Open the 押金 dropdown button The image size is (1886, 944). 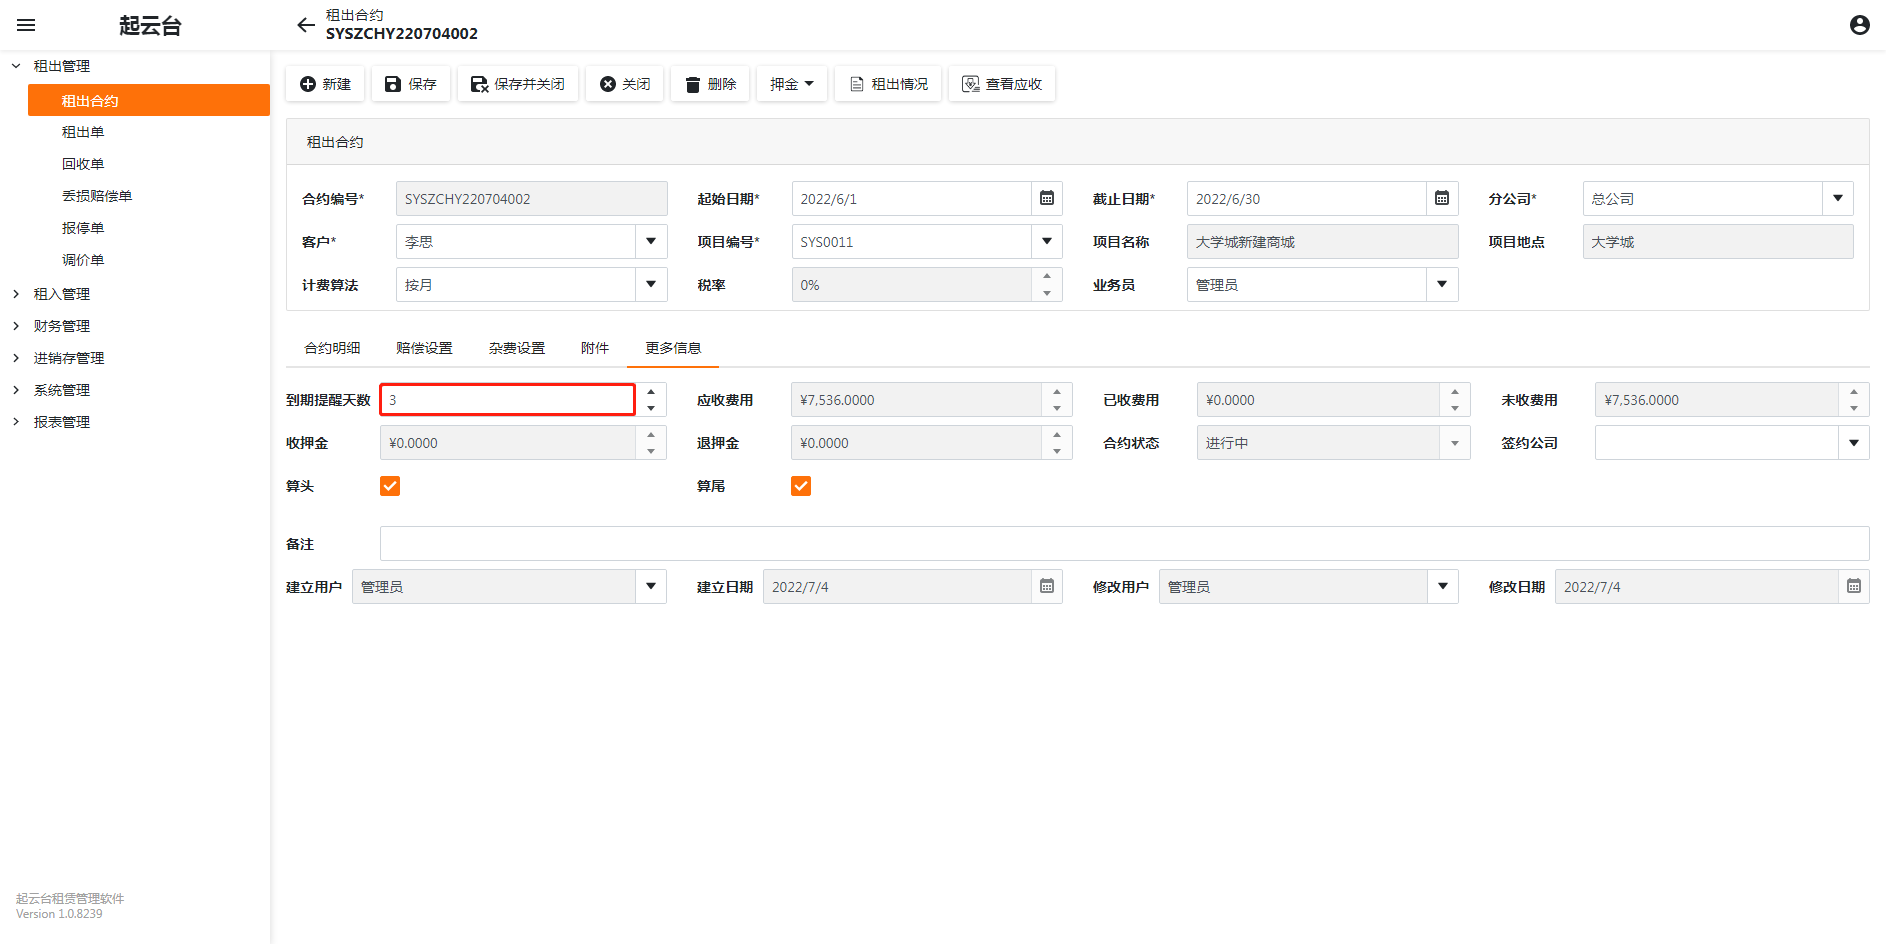[792, 84]
